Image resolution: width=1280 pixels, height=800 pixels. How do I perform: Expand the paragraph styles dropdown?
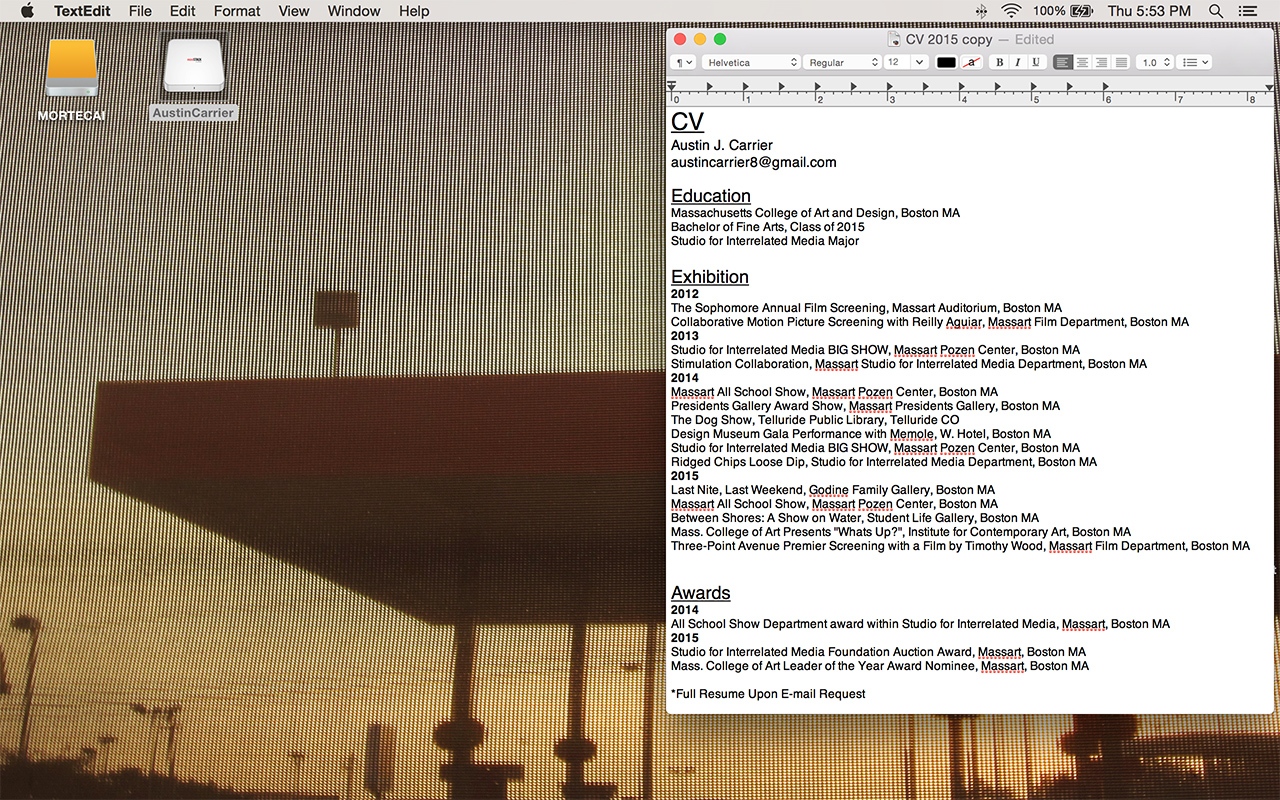pyautogui.click(x=684, y=62)
